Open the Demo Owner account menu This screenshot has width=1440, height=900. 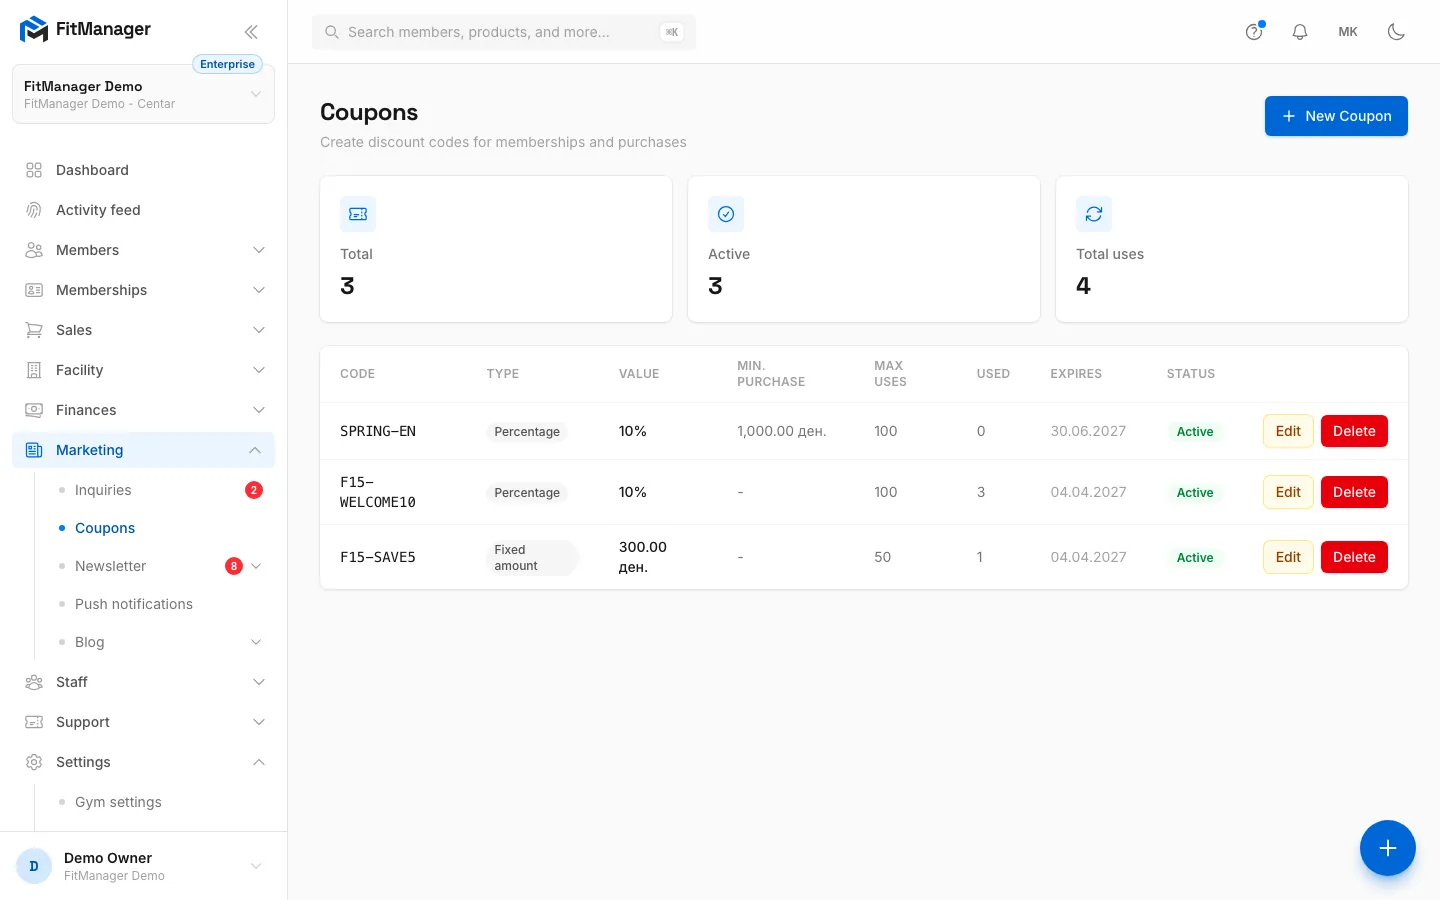click(x=143, y=866)
